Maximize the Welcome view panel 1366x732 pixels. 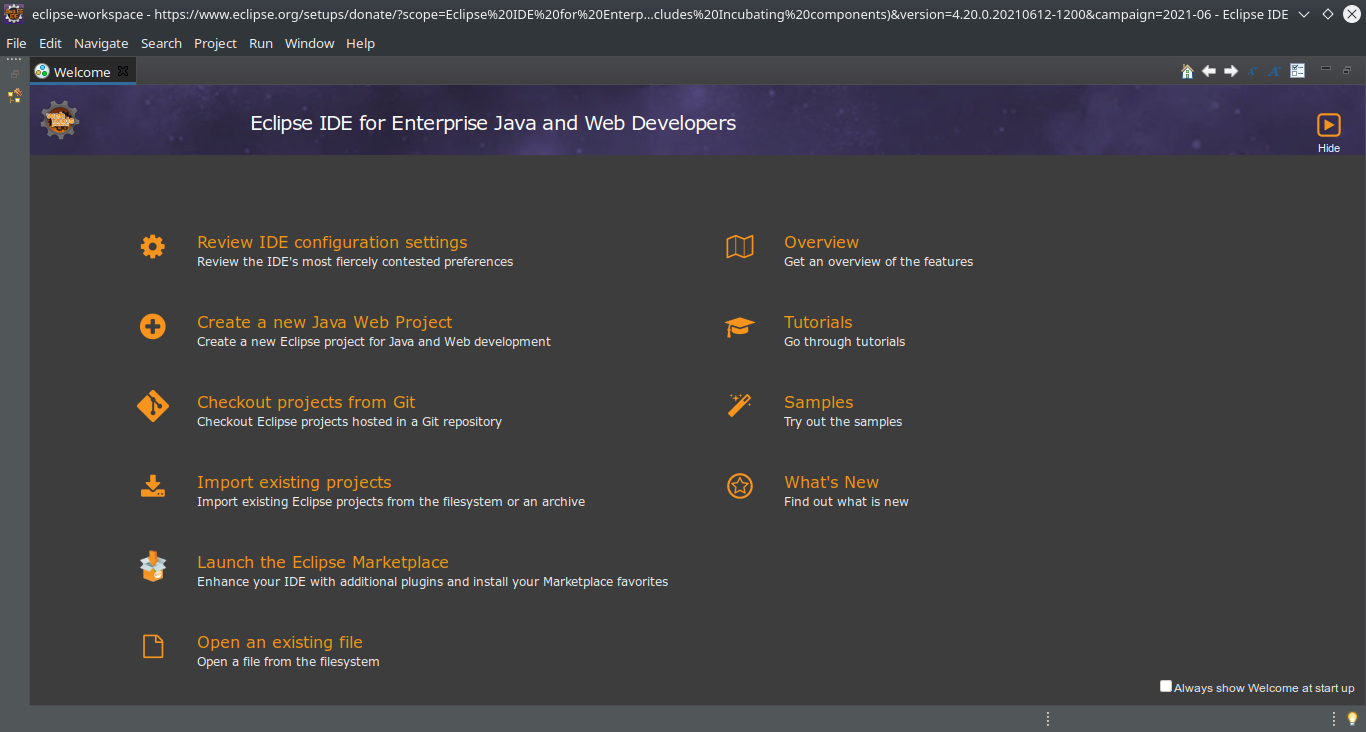1347,70
